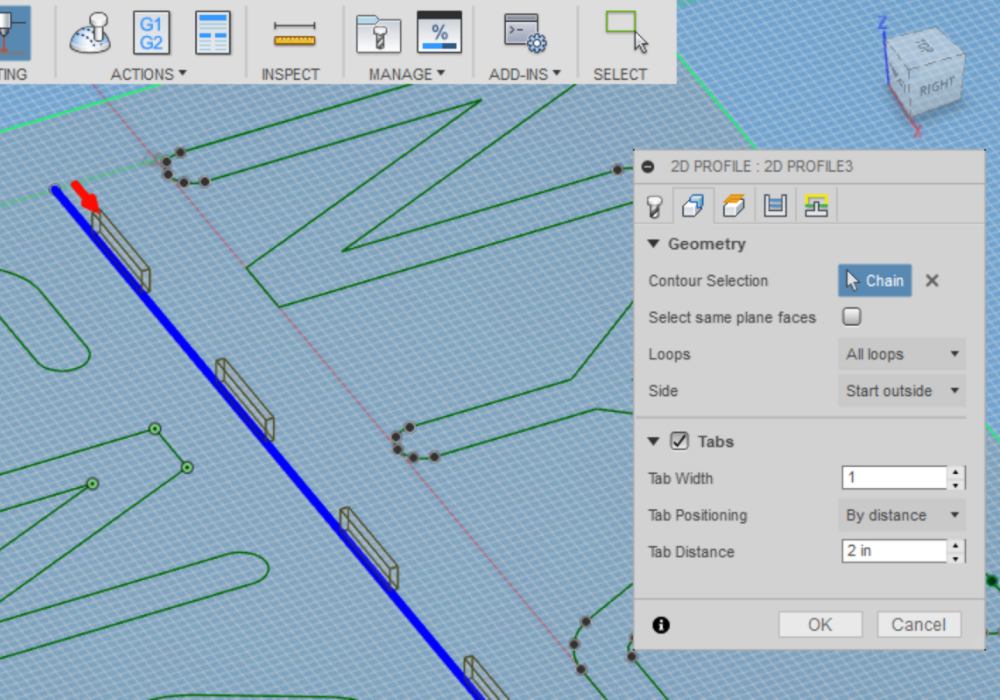Click the ViewCube RIGHT face
Image resolution: width=1000 pixels, height=700 pixels.
pos(936,87)
